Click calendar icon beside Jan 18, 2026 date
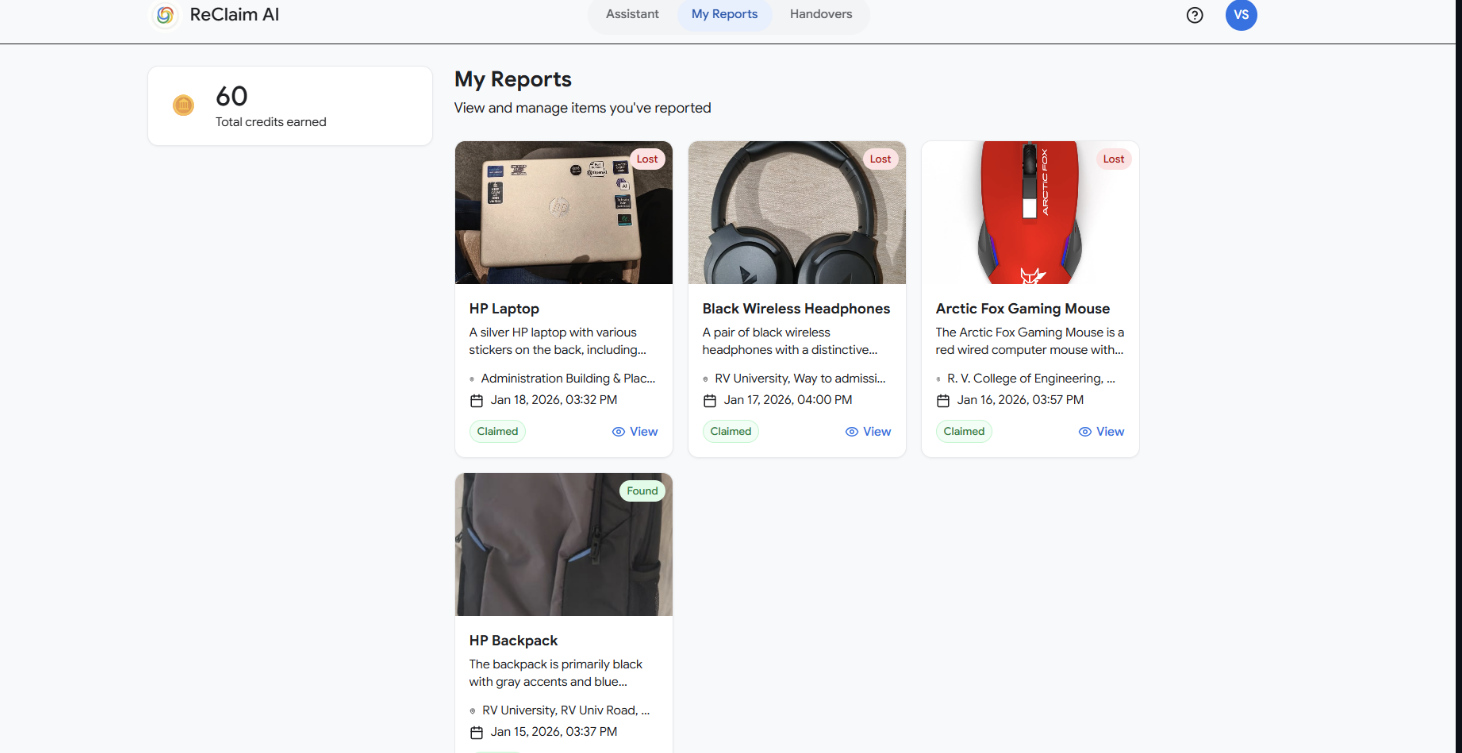 click(477, 400)
